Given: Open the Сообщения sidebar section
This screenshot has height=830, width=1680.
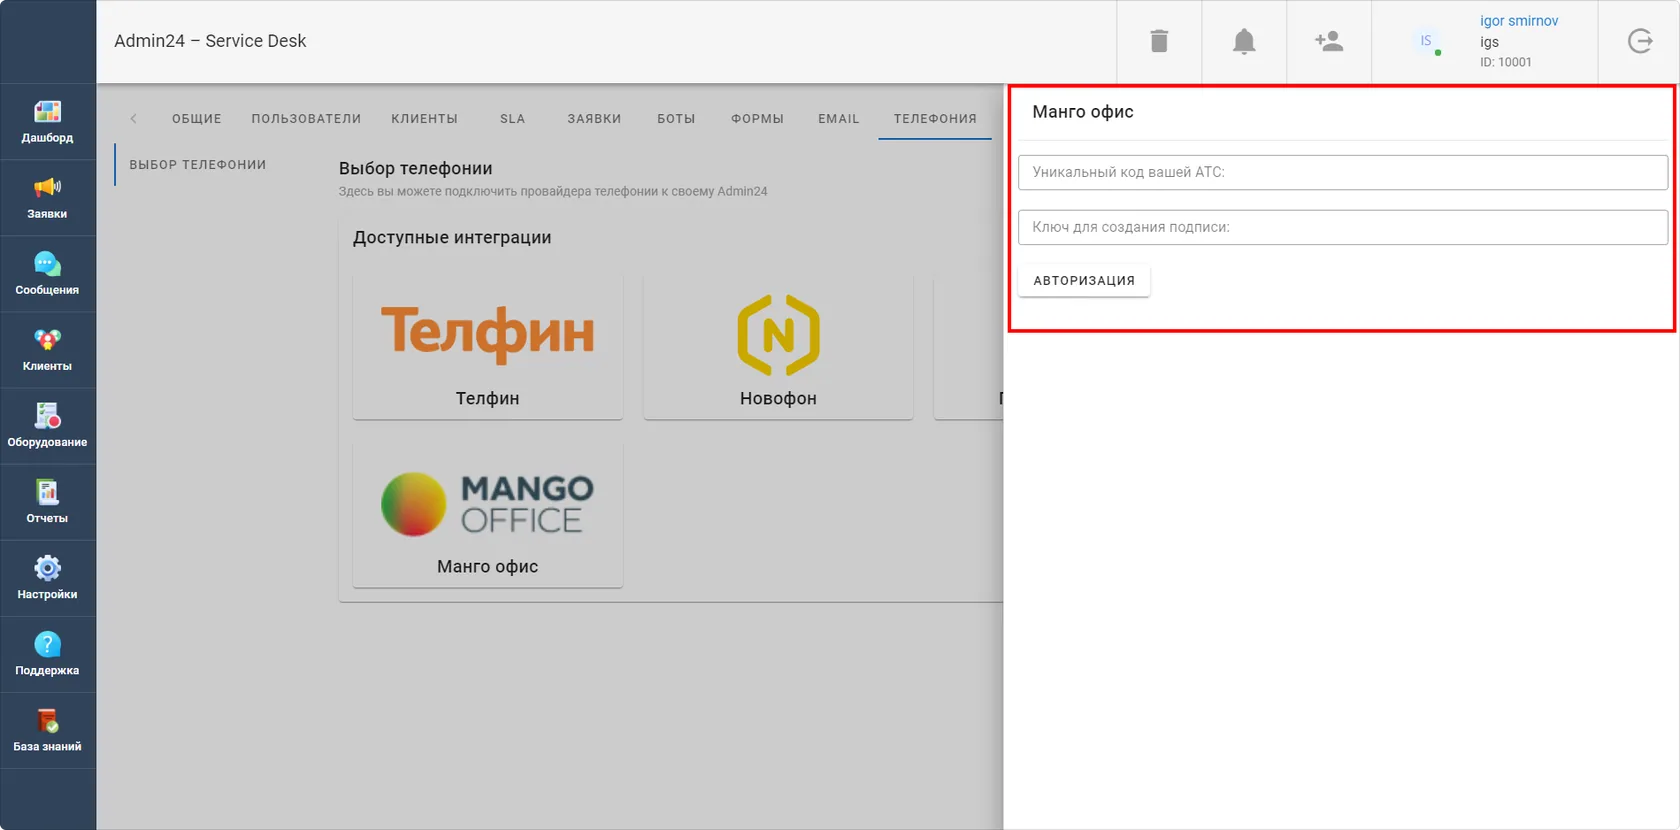Looking at the screenshot, I should (x=47, y=274).
